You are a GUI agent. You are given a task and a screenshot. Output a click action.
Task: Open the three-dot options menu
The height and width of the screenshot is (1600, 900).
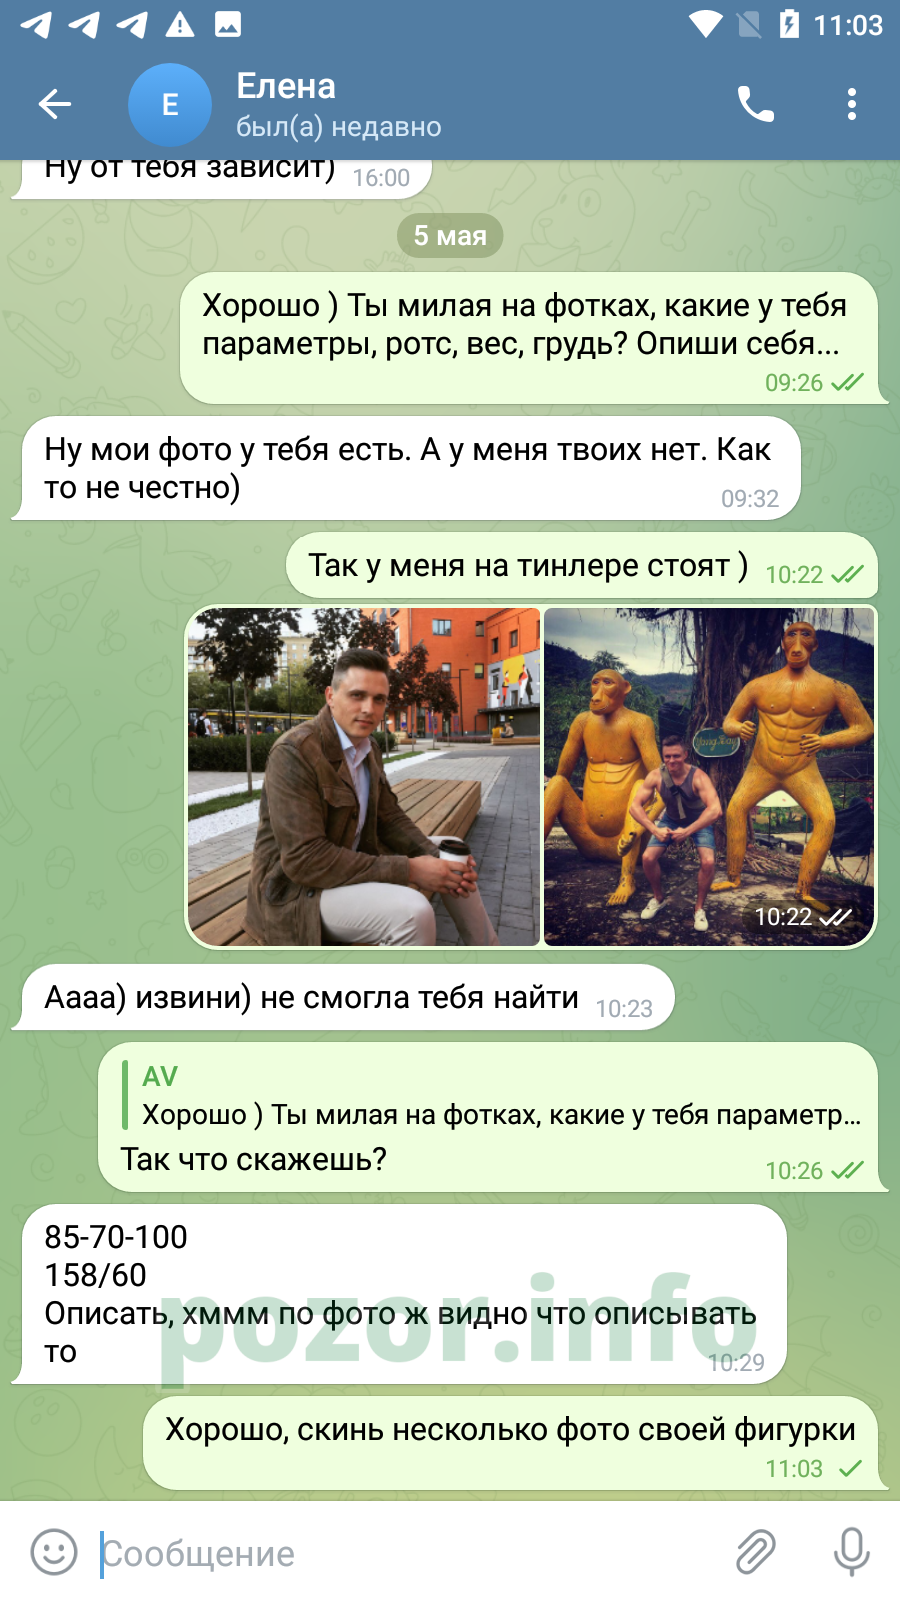pos(852,104)
